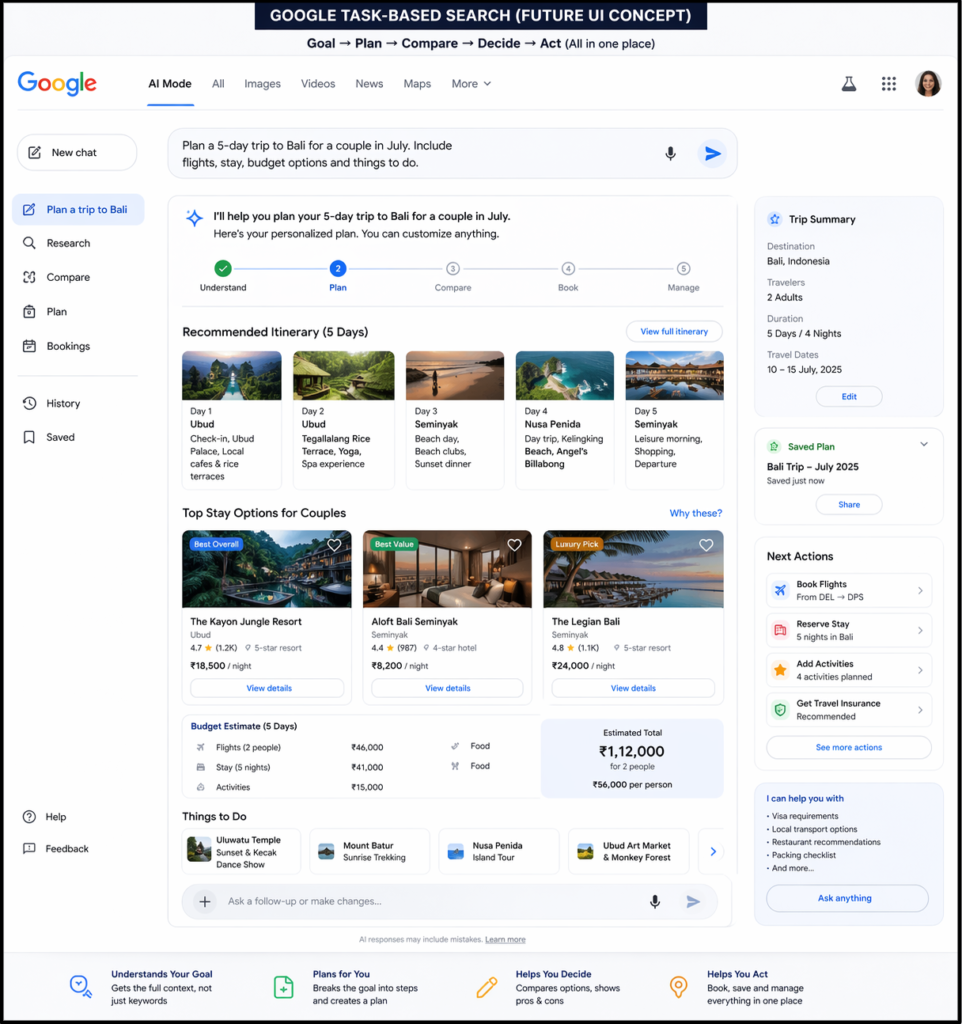Select the microphone icon in the search bar
The width and height of the screenshot is (962, 1024).
pyautogui.click(x=670, y=153)
